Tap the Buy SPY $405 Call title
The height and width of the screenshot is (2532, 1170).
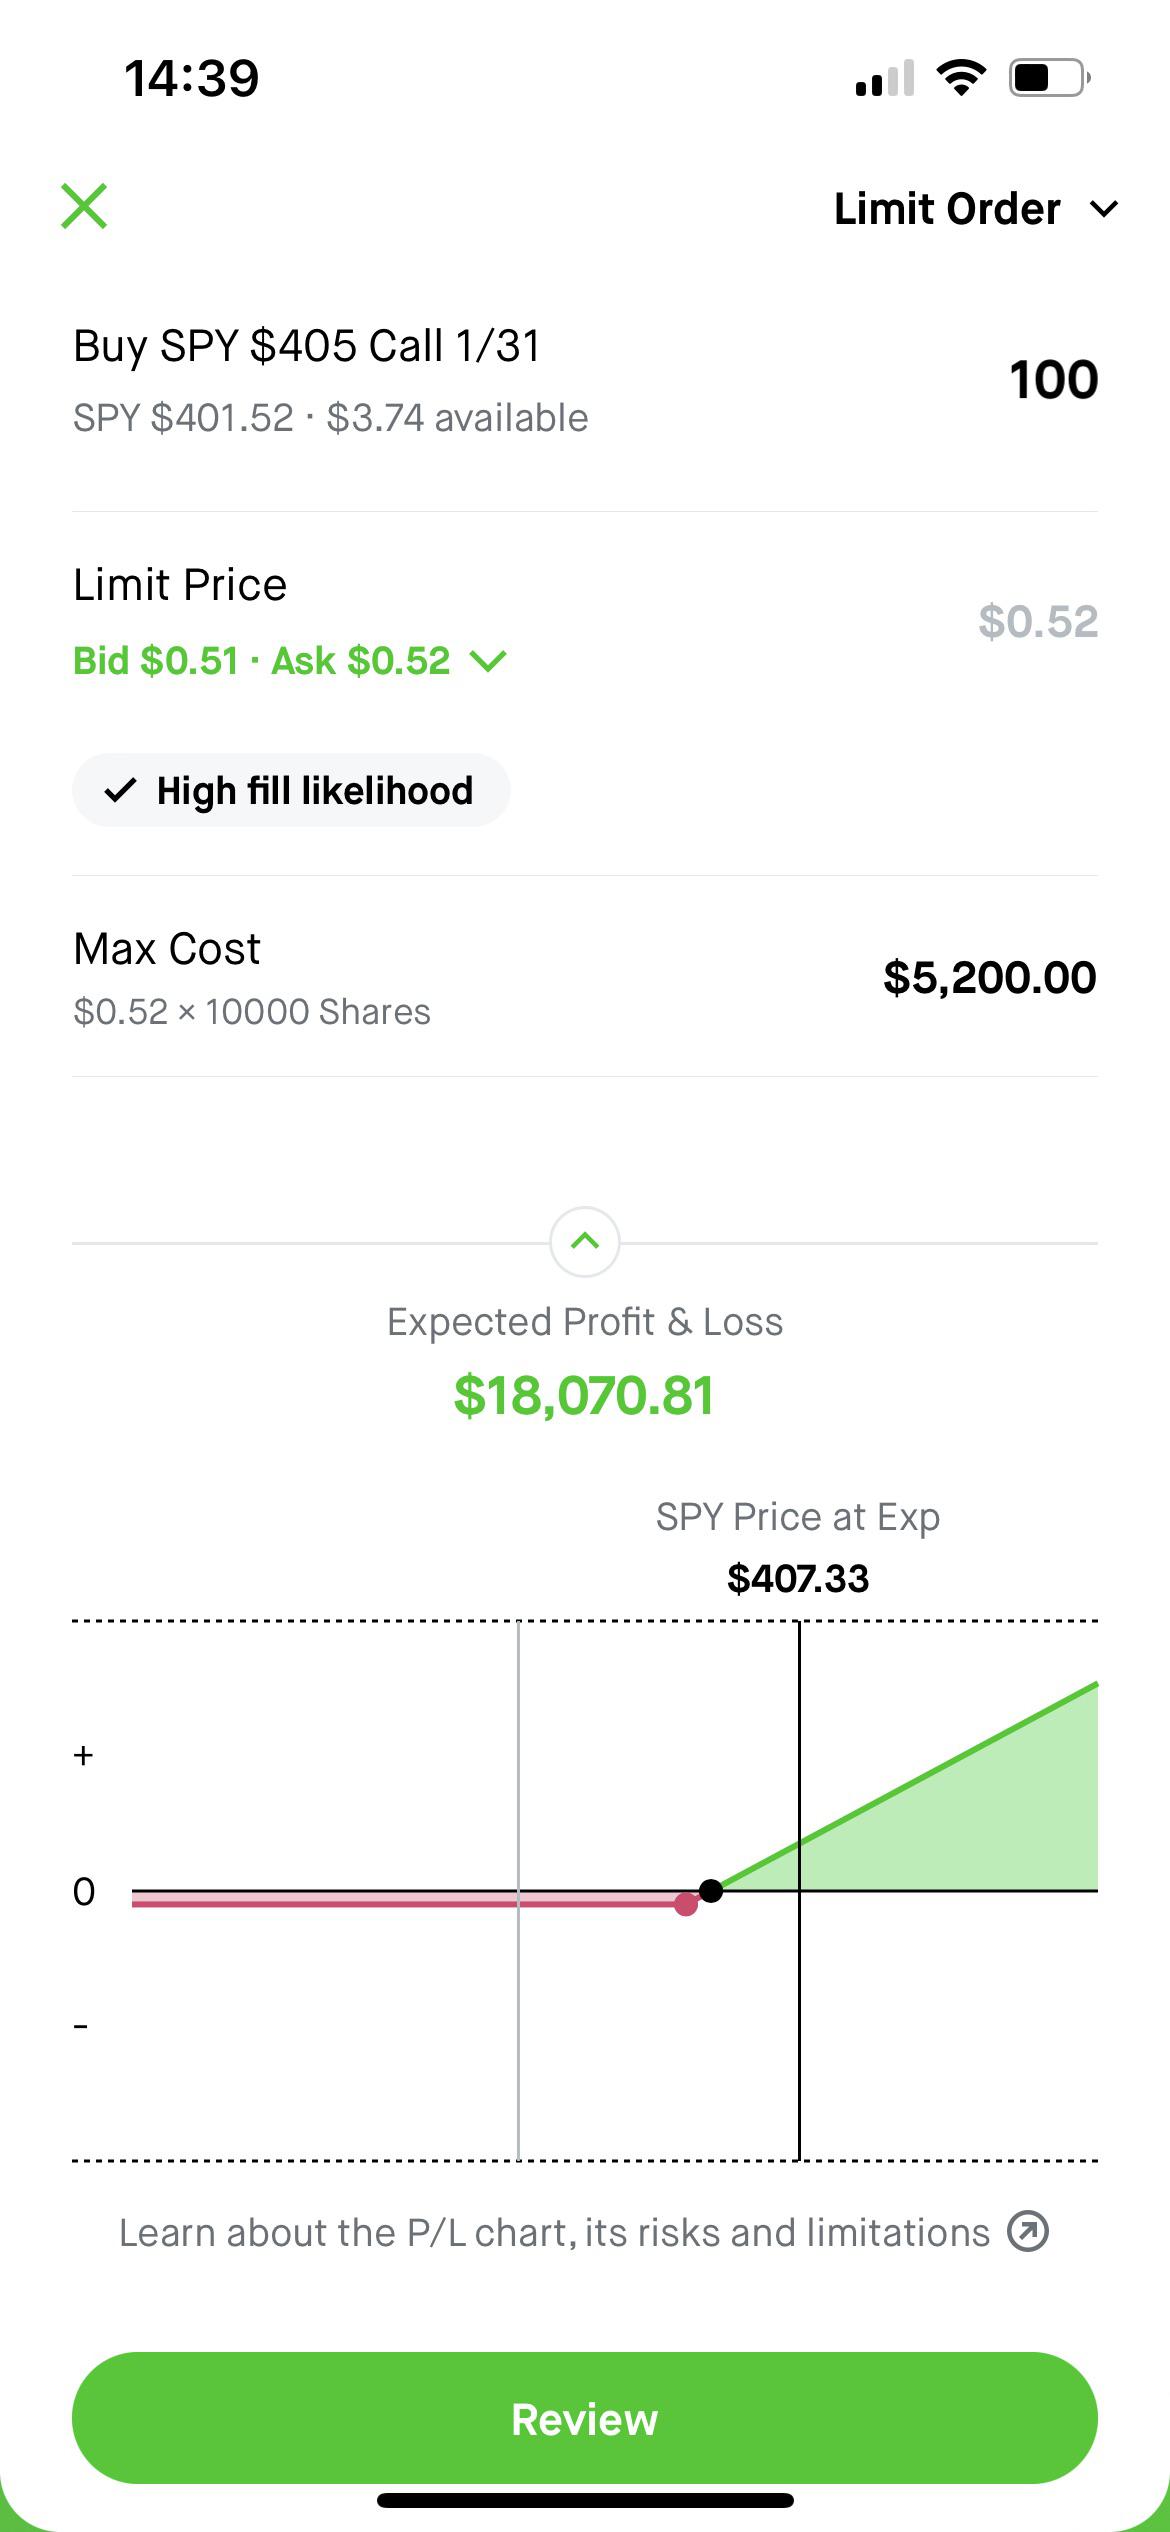click(x=307, y=347)
